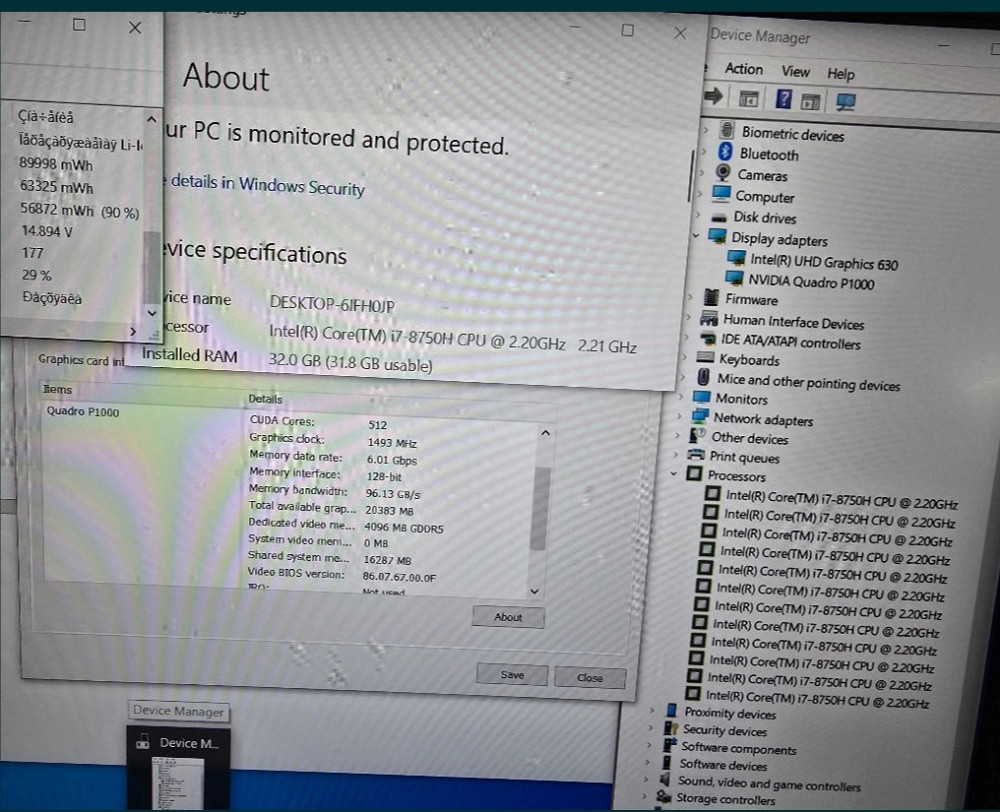Collapse the Processors node
This screenshot has height=812, width=1000.
point(675,475)
